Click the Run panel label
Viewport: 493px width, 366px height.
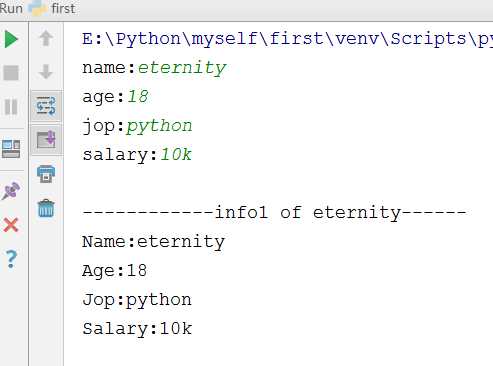point(11,8)
